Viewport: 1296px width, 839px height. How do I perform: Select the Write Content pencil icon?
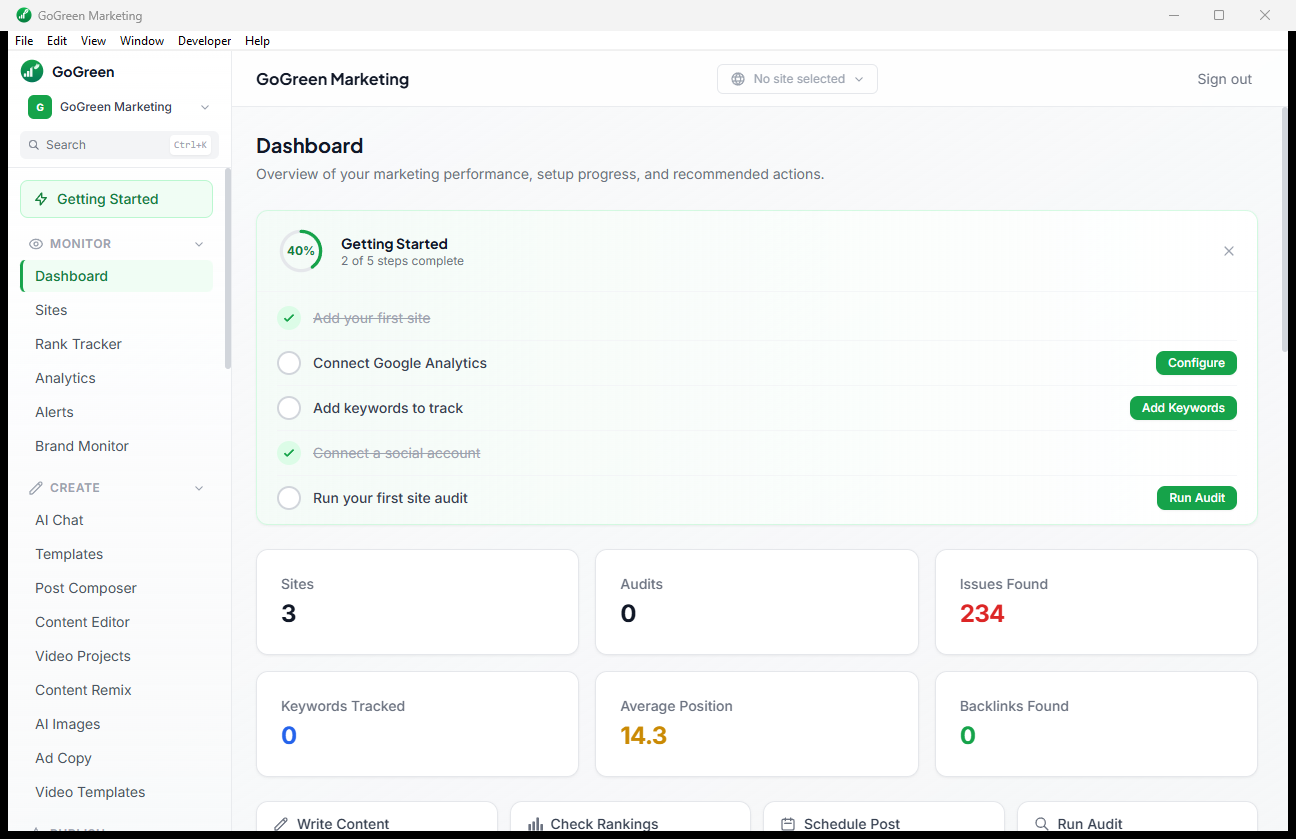pos(280,822)
